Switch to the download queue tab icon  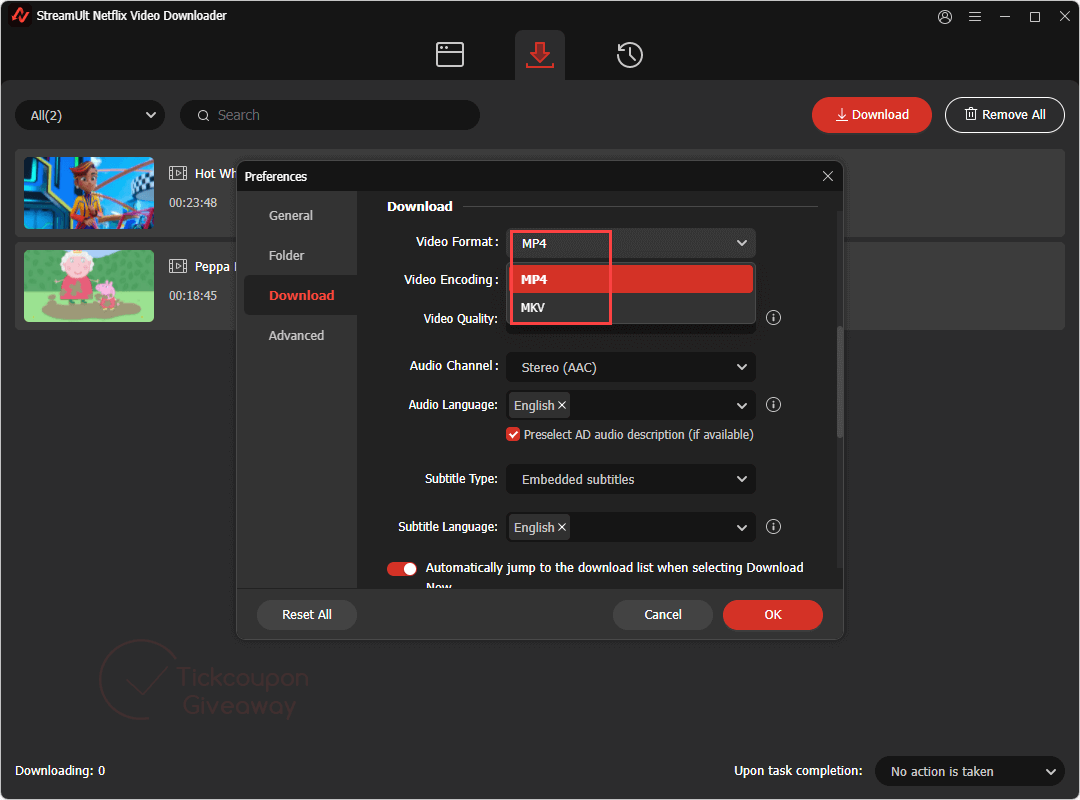[x=539, y=55]
